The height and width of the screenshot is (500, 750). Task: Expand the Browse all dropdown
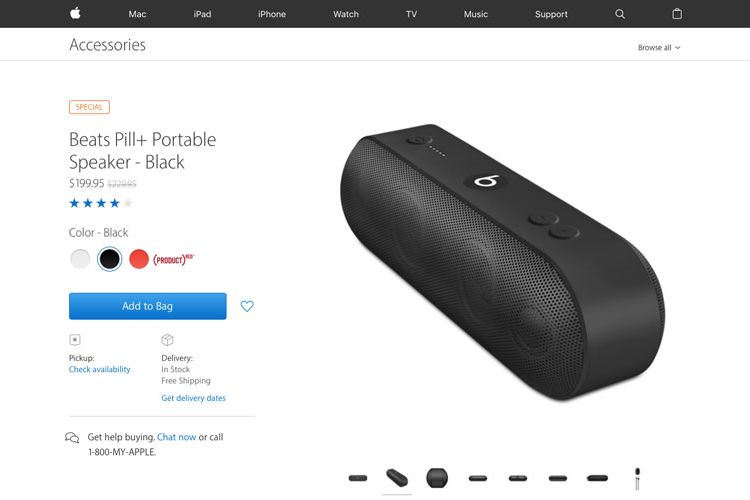[x=659, y=47]
